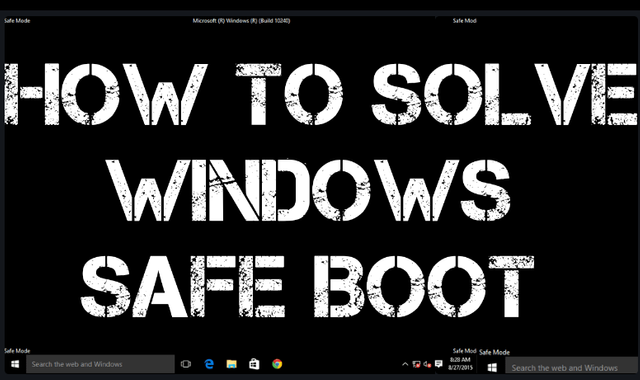The width and height of the screenshot is (640, 380).
Task: Open the Windows Store taskbar icon
Action: pyautogui.click(x=254, y=364)
